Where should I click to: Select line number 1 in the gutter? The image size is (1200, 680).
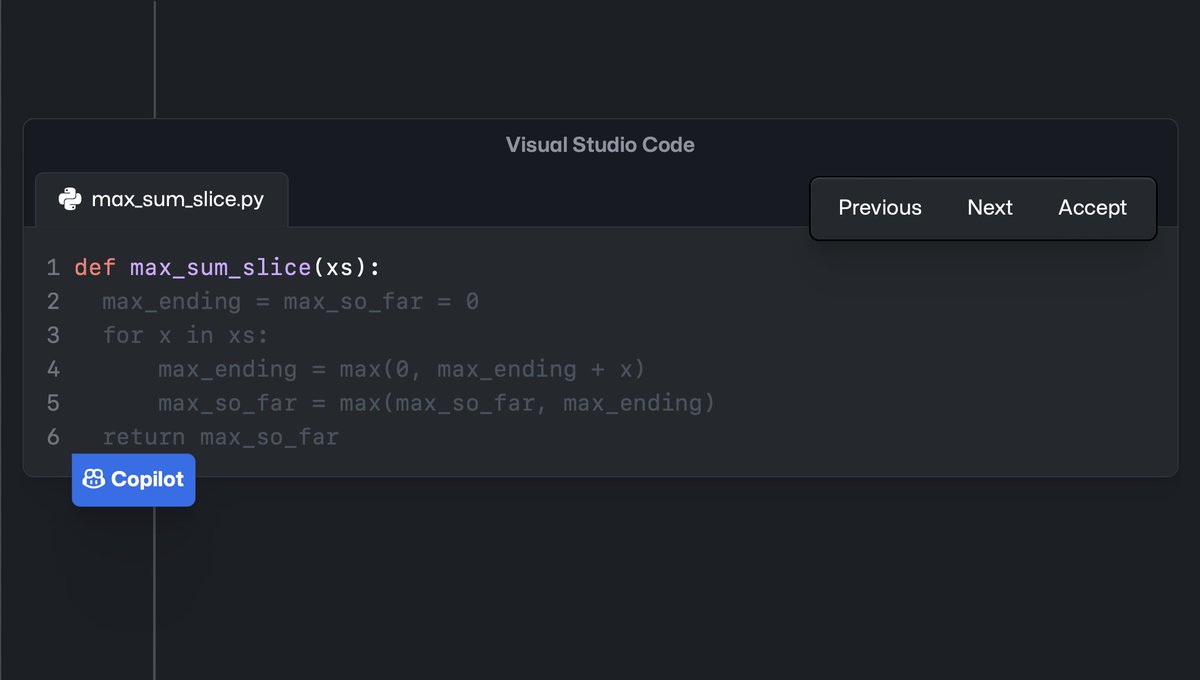click(x=53, y=268)
